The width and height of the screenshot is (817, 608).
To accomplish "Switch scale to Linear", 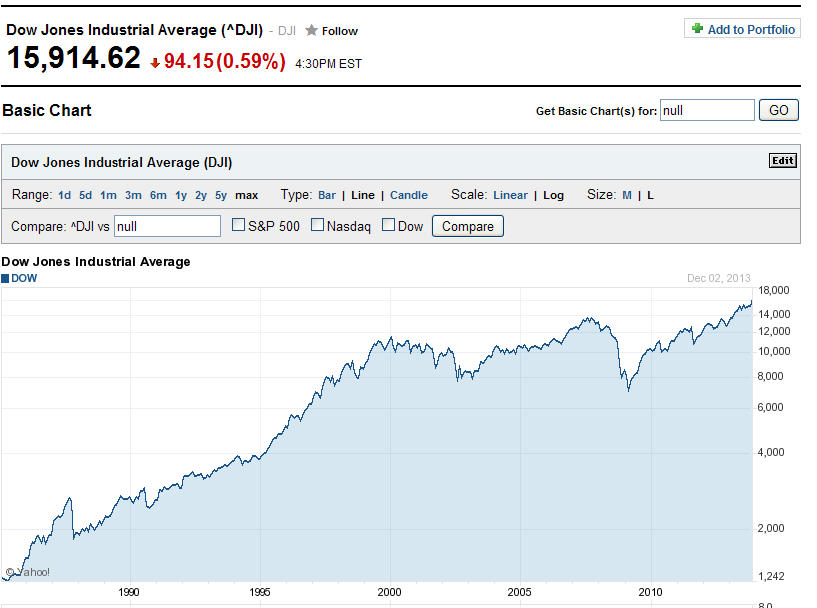I will pos(510,195).
